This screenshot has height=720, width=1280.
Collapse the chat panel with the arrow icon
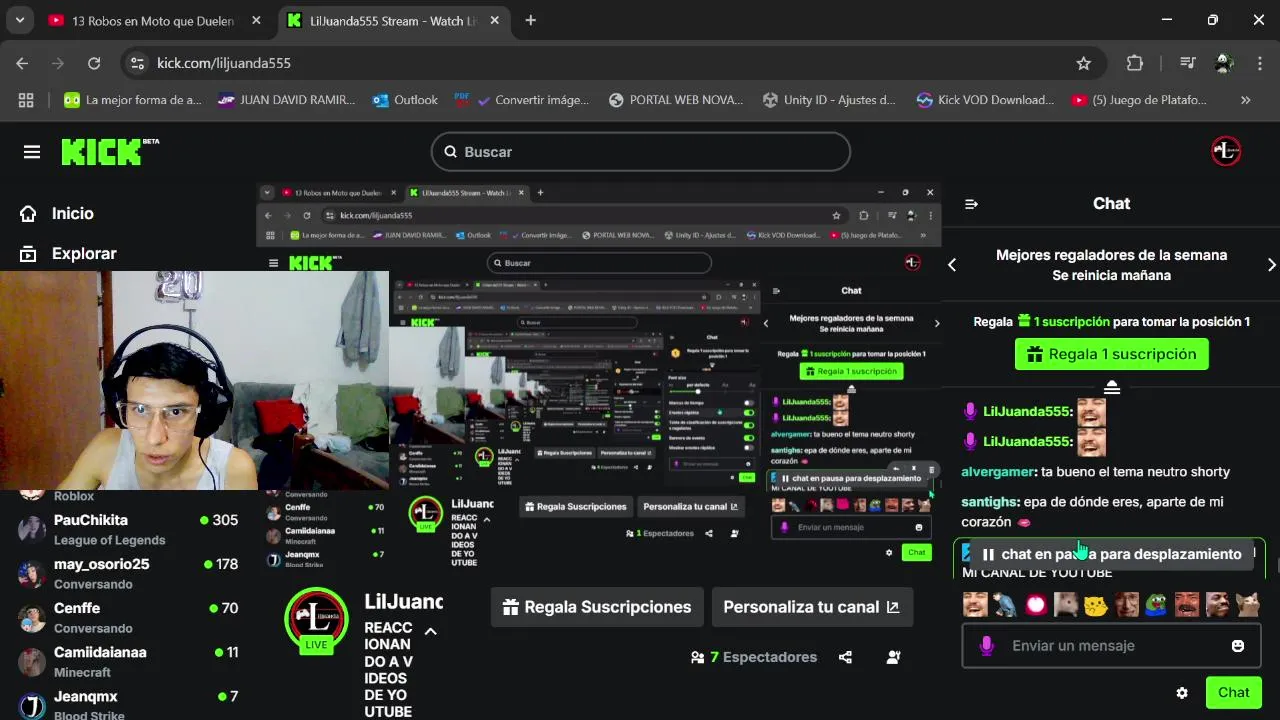pyautogui.click(x=971, y=204)
